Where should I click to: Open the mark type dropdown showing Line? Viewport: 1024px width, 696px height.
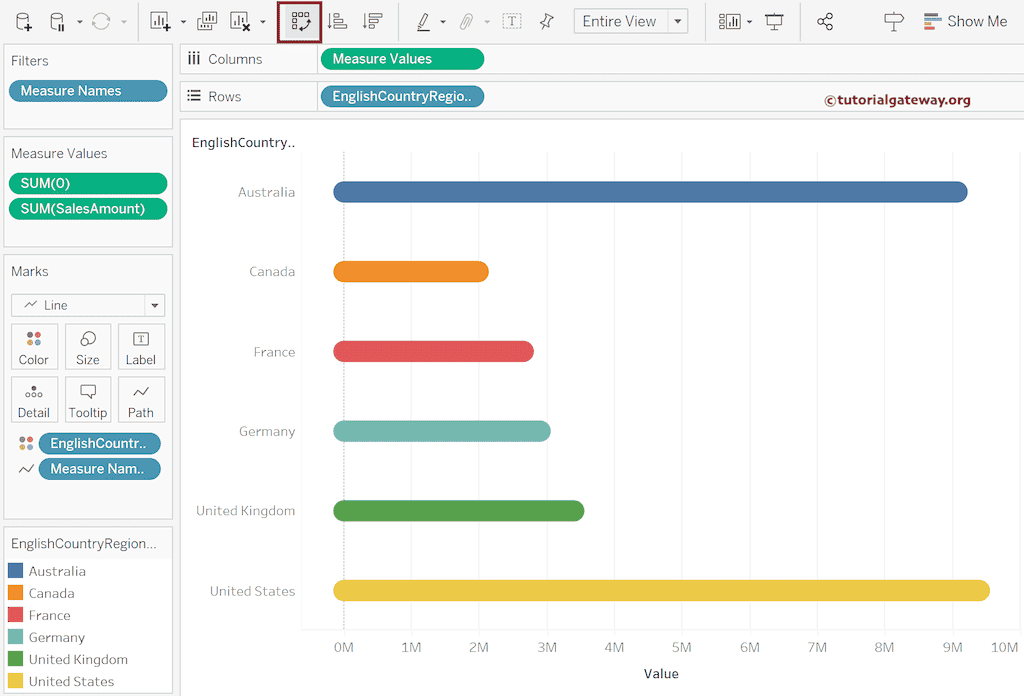[154, 305]
